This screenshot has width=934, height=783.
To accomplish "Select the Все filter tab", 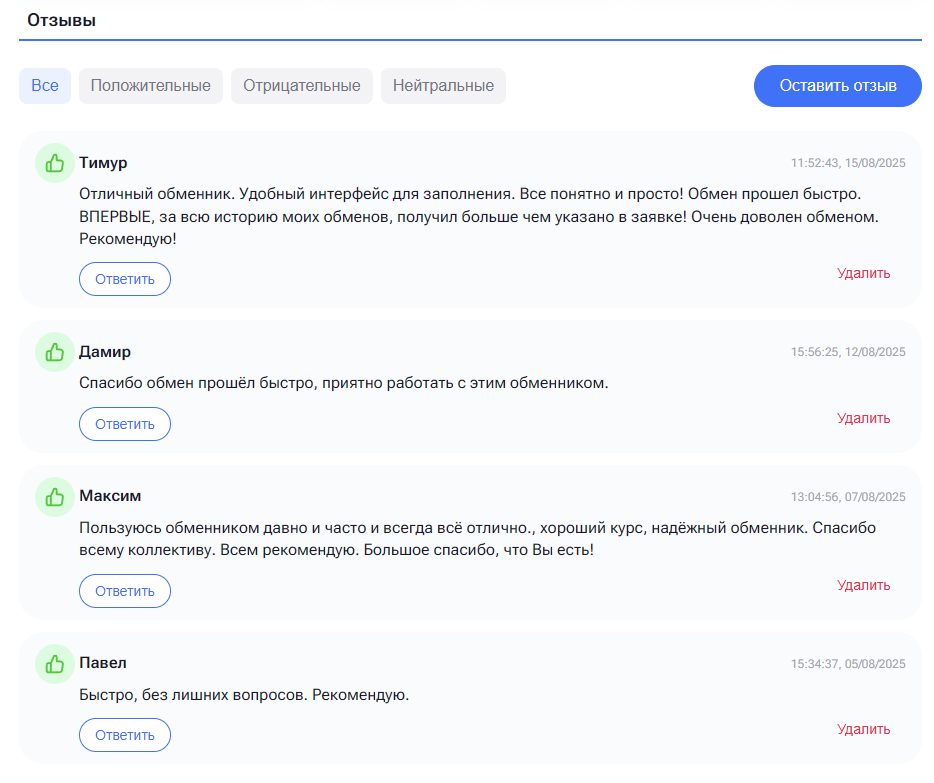I will click(x=45, y=86).
